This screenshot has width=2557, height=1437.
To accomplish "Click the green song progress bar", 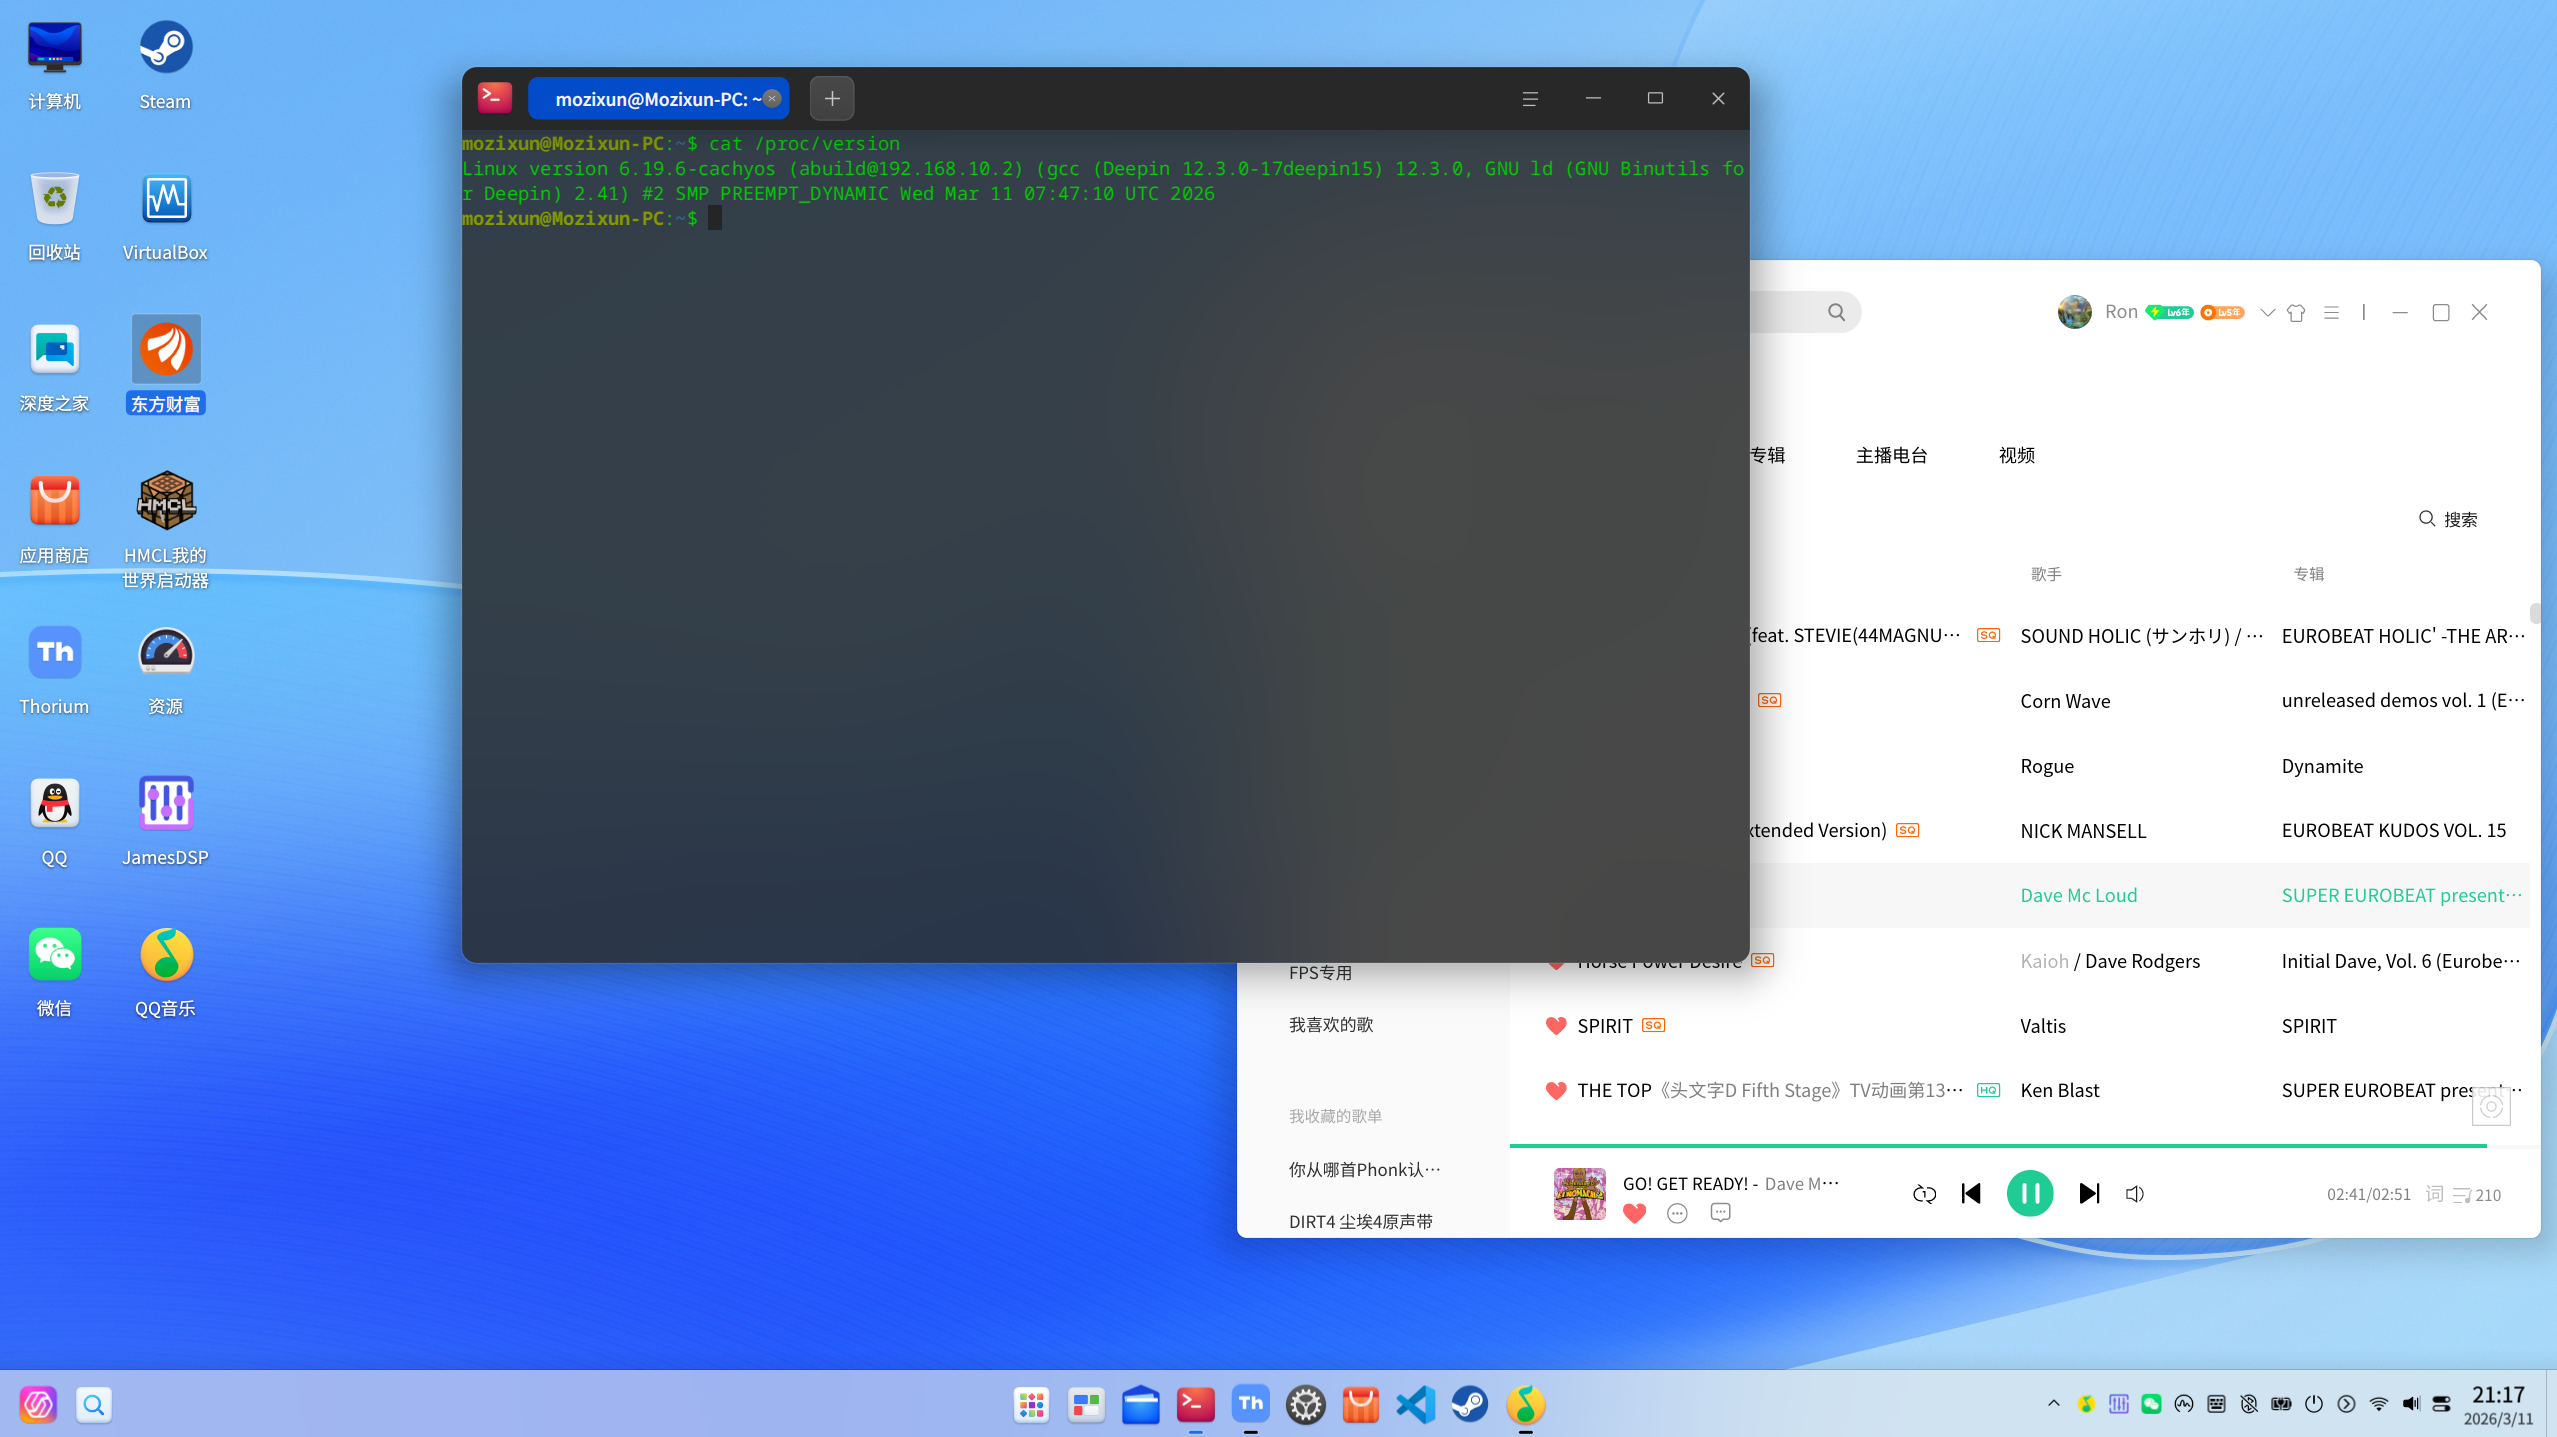I will point(2000,1145).
